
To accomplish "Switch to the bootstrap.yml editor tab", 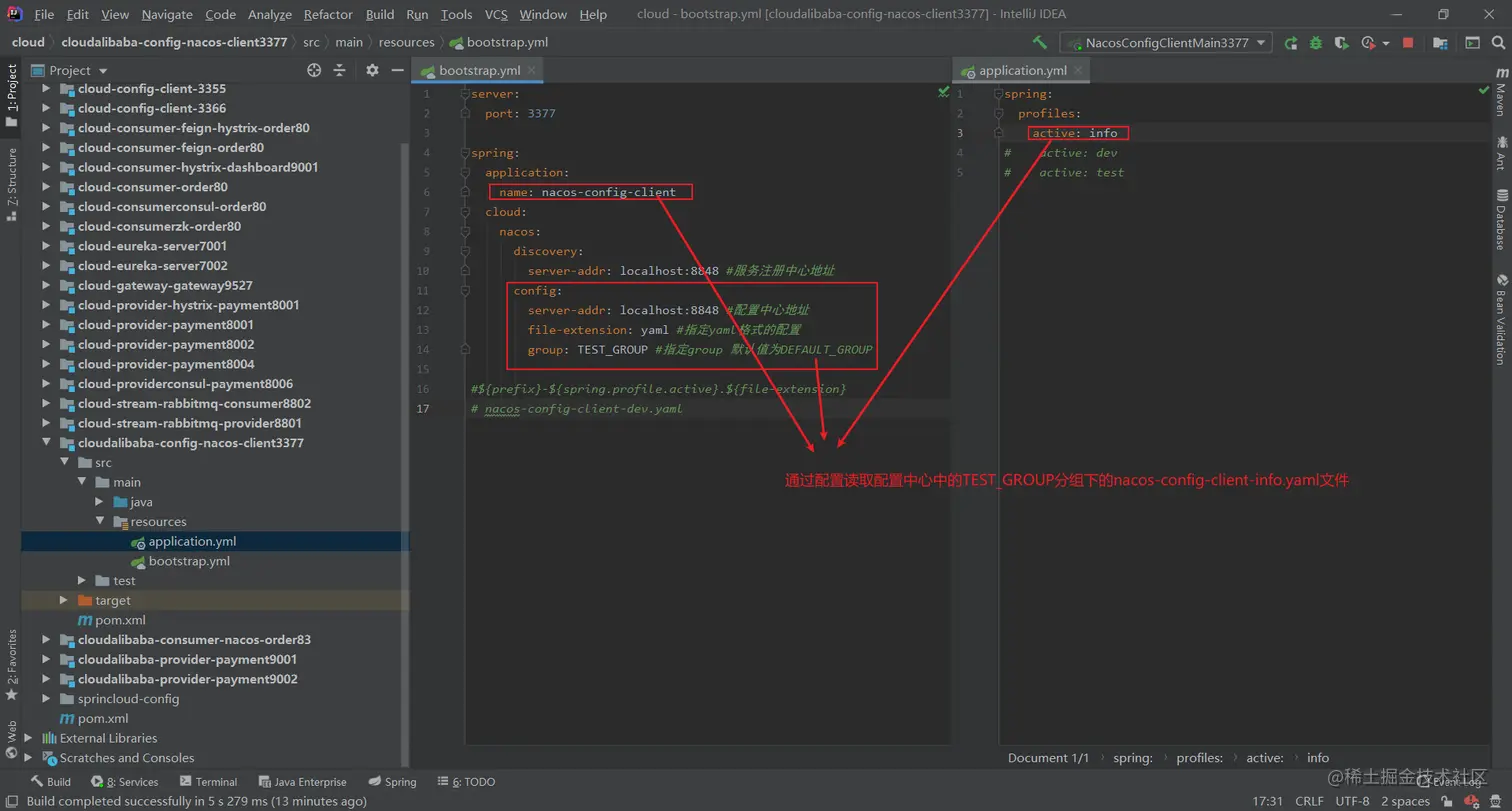I will click(479, 70).
